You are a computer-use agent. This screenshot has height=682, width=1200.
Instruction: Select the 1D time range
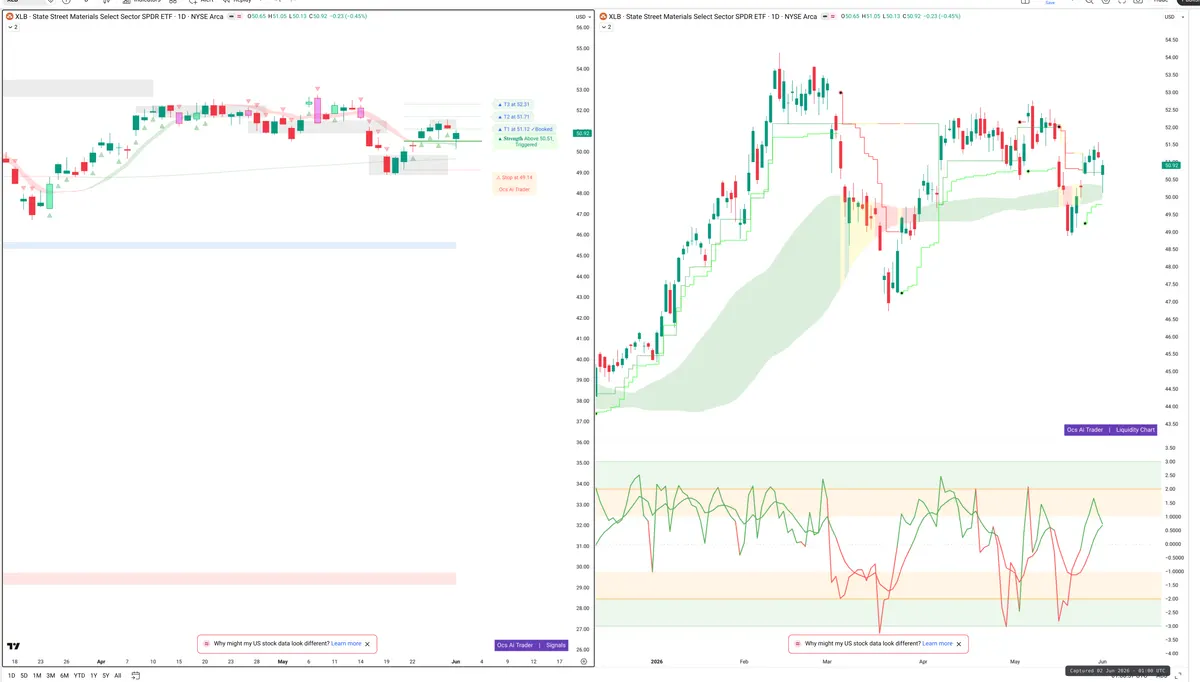(11, 675)
